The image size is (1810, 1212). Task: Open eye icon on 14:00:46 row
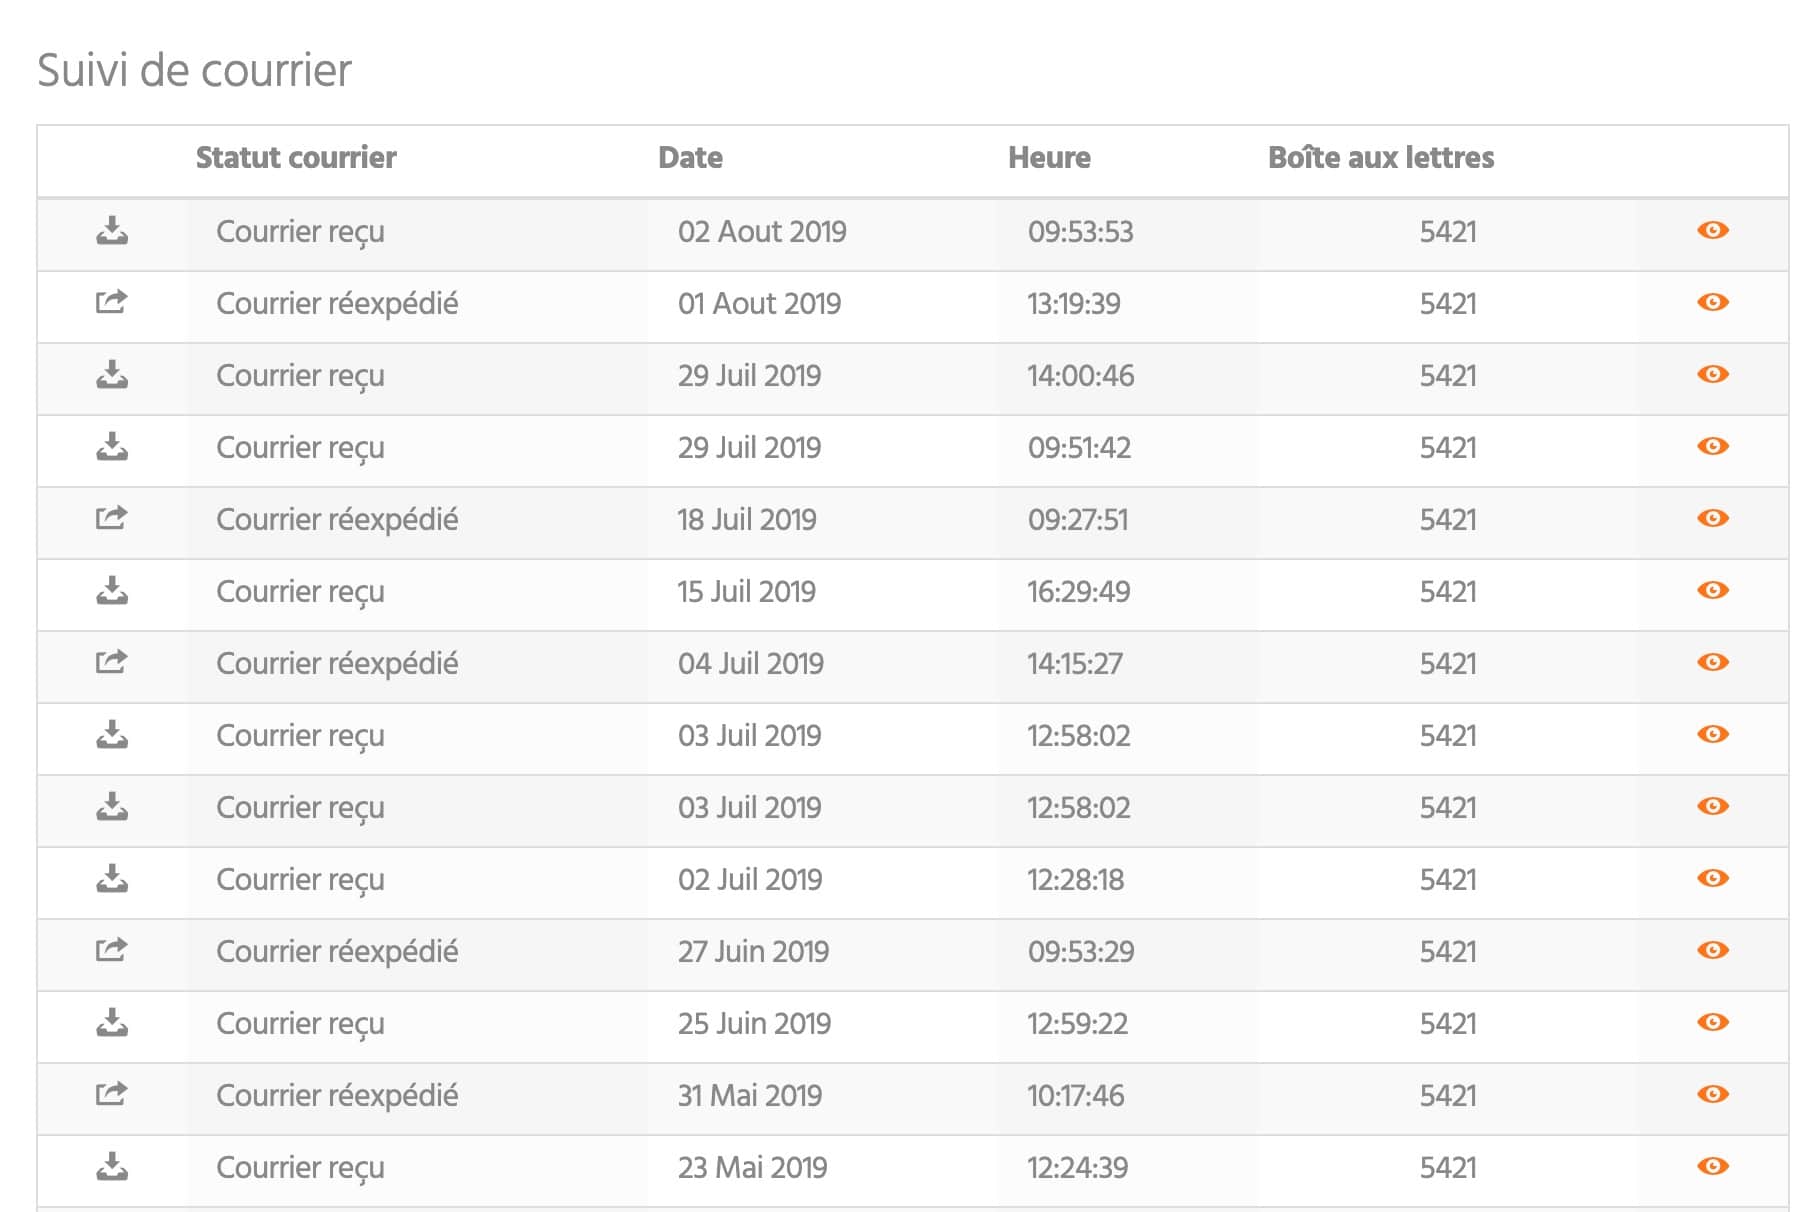click(x=1712, y=375)
